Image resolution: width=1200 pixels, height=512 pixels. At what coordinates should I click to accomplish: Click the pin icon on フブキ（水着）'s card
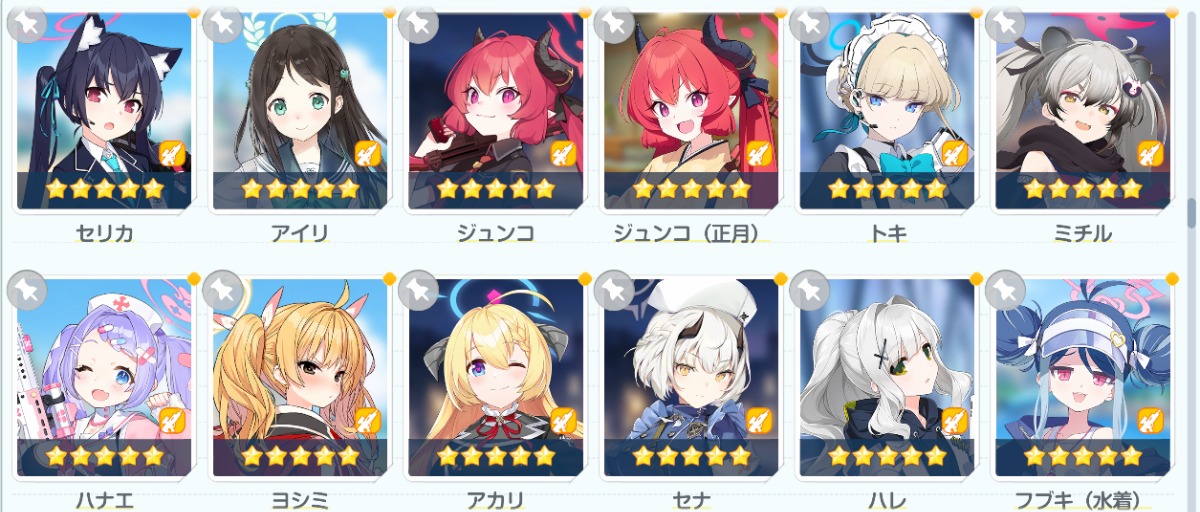click(x=1005, y=290)
